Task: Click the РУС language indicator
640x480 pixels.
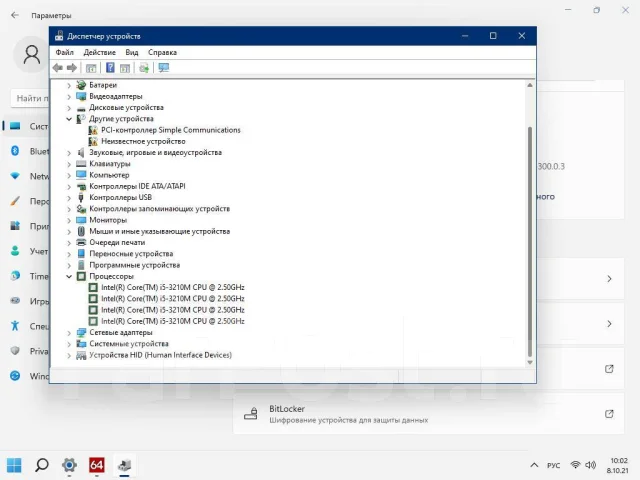Action: pos(553,465)
